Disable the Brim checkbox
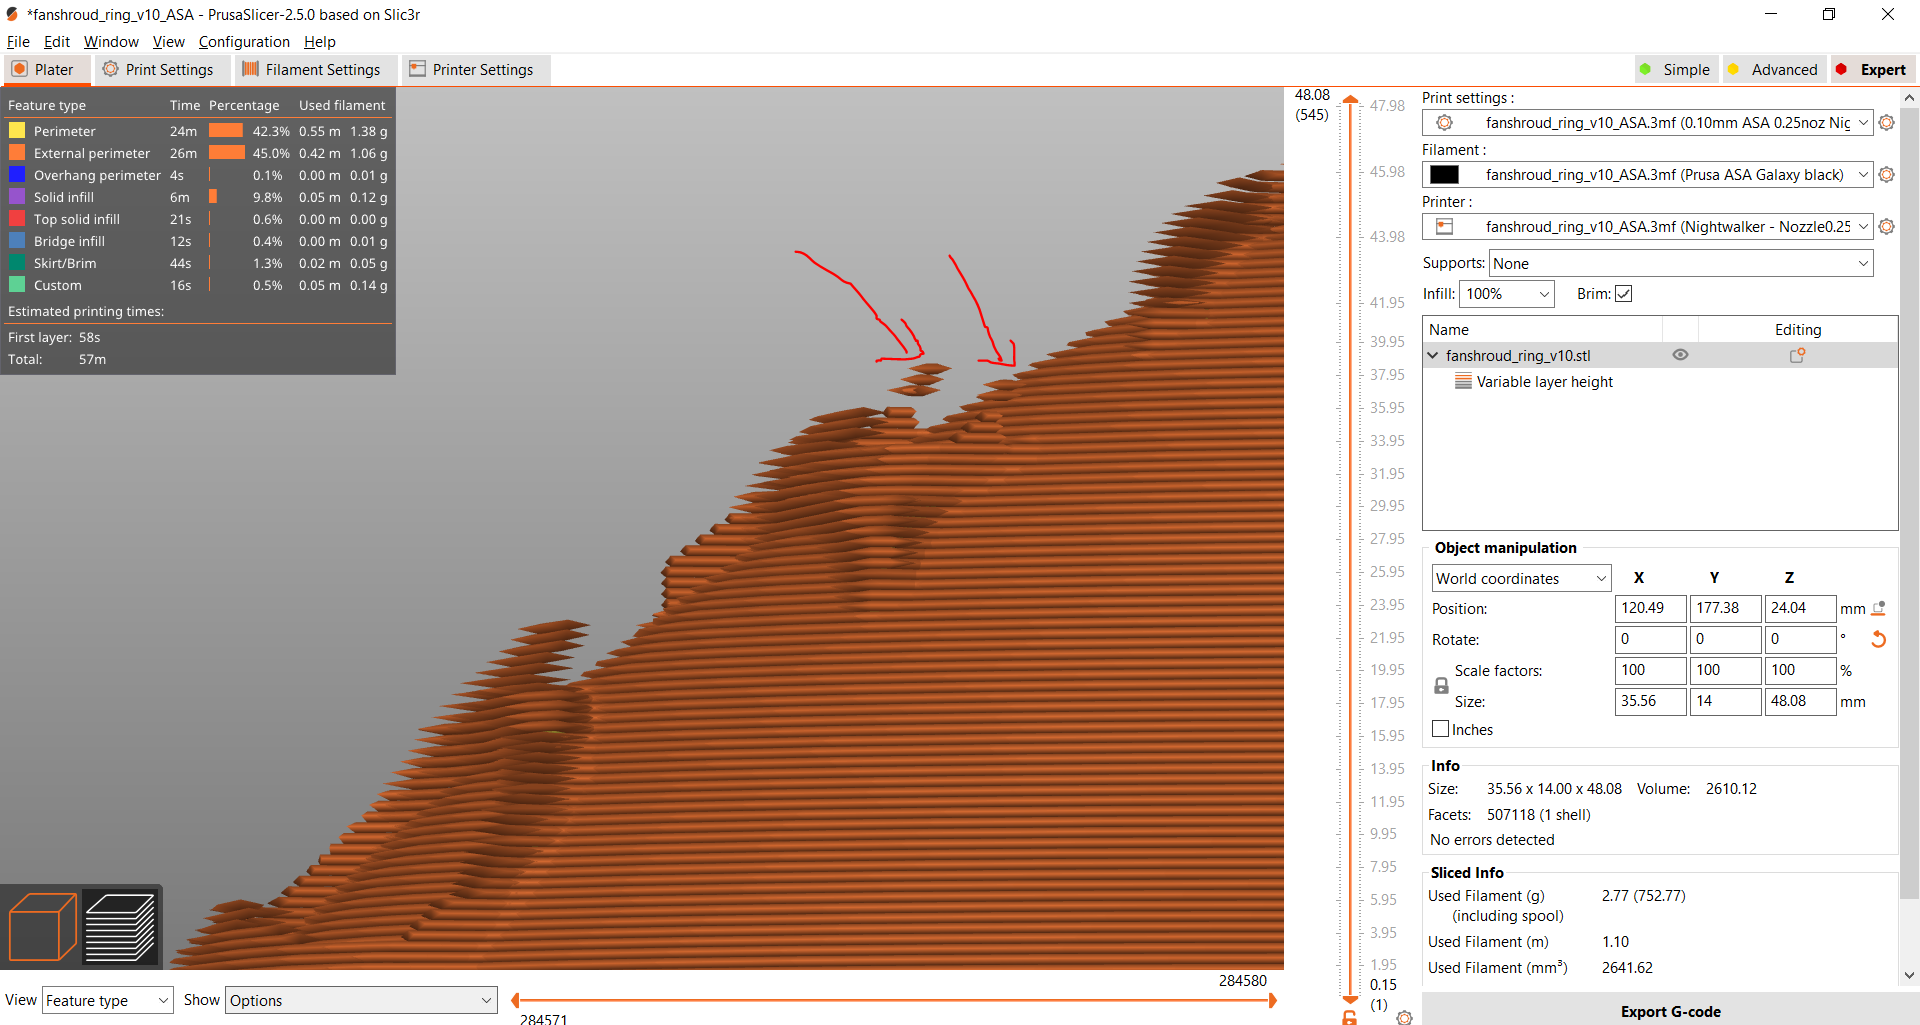The image size is (1920, 1025). click(x=1623, y=293)
